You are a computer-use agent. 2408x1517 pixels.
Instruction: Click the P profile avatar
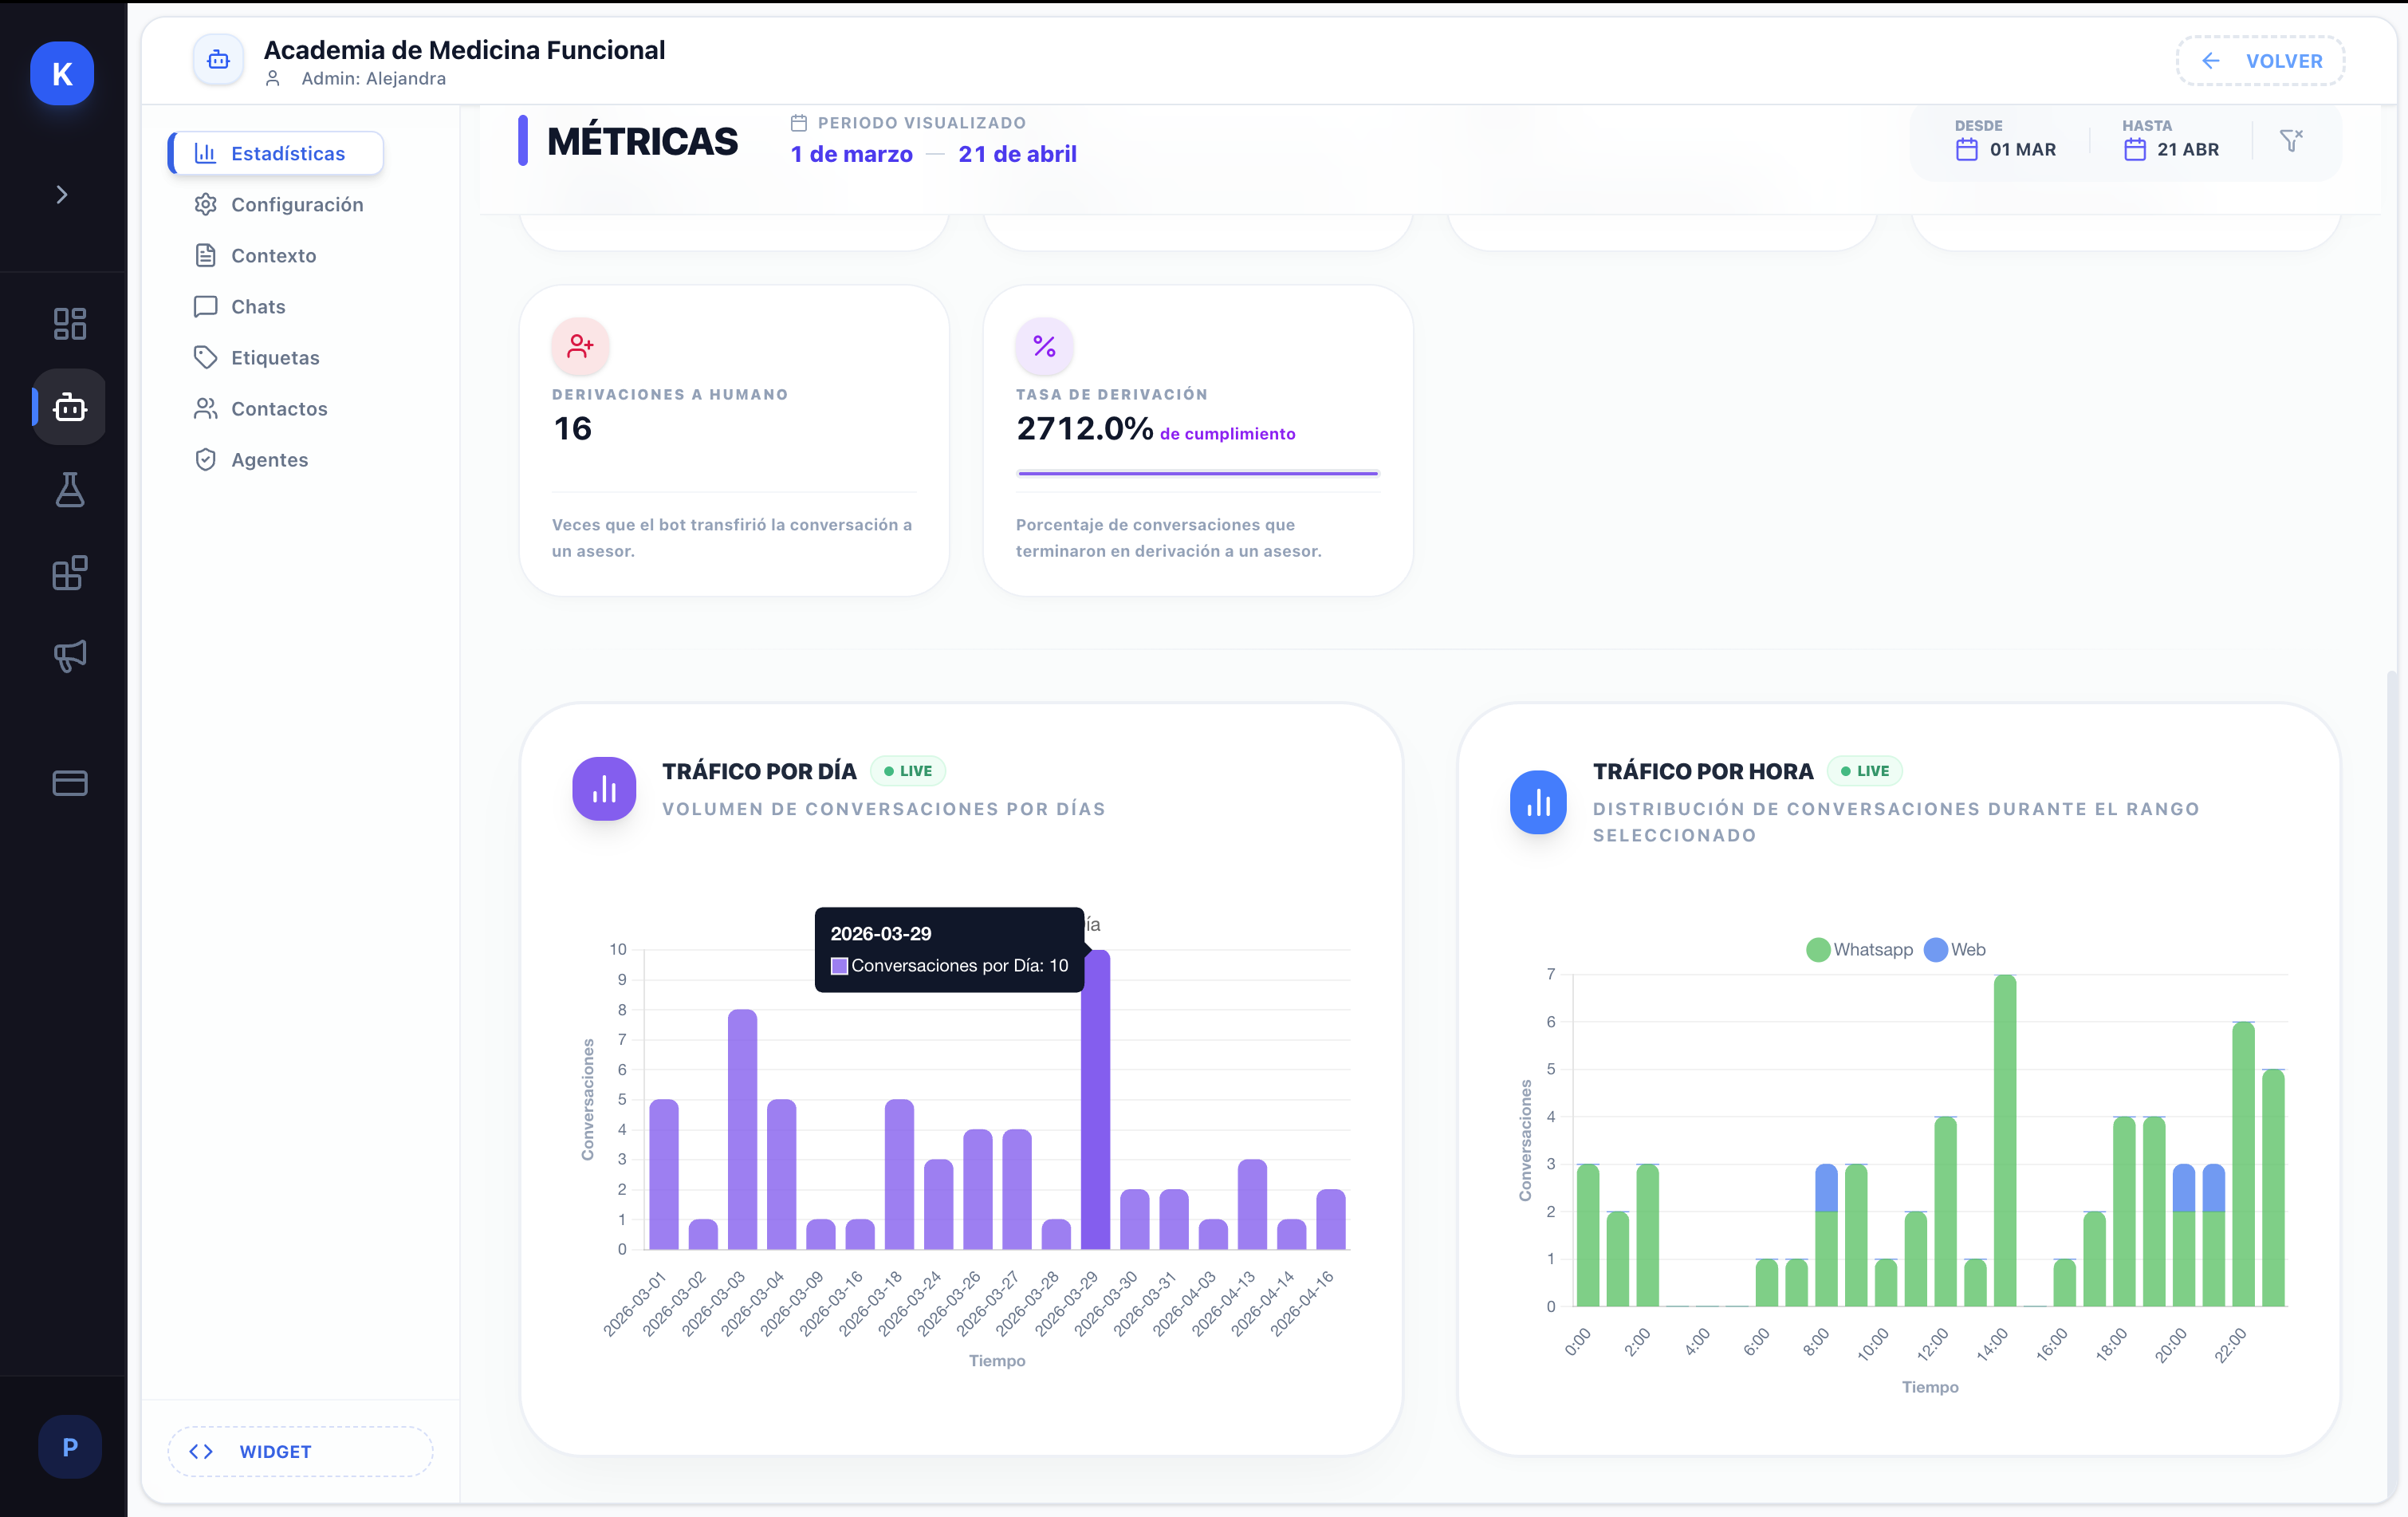[x=70, y=1447]
